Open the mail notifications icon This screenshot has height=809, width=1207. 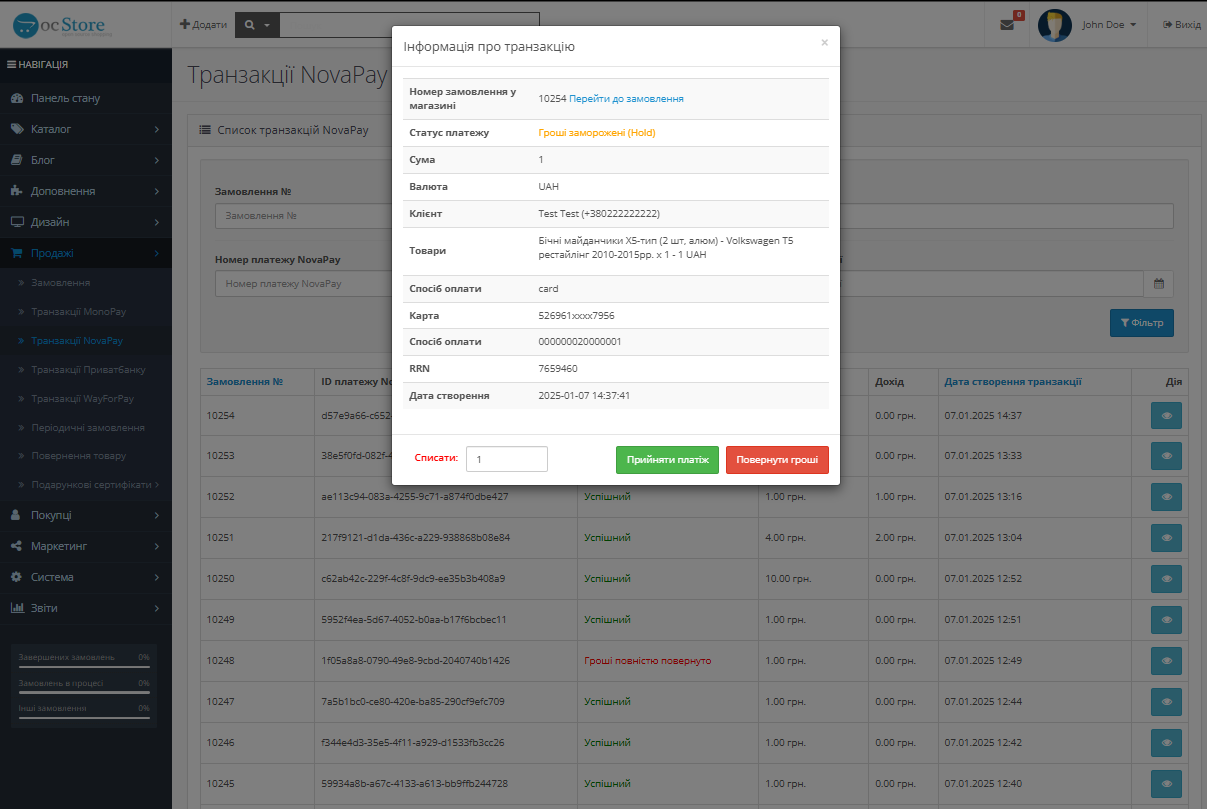tap(1007, 24)
